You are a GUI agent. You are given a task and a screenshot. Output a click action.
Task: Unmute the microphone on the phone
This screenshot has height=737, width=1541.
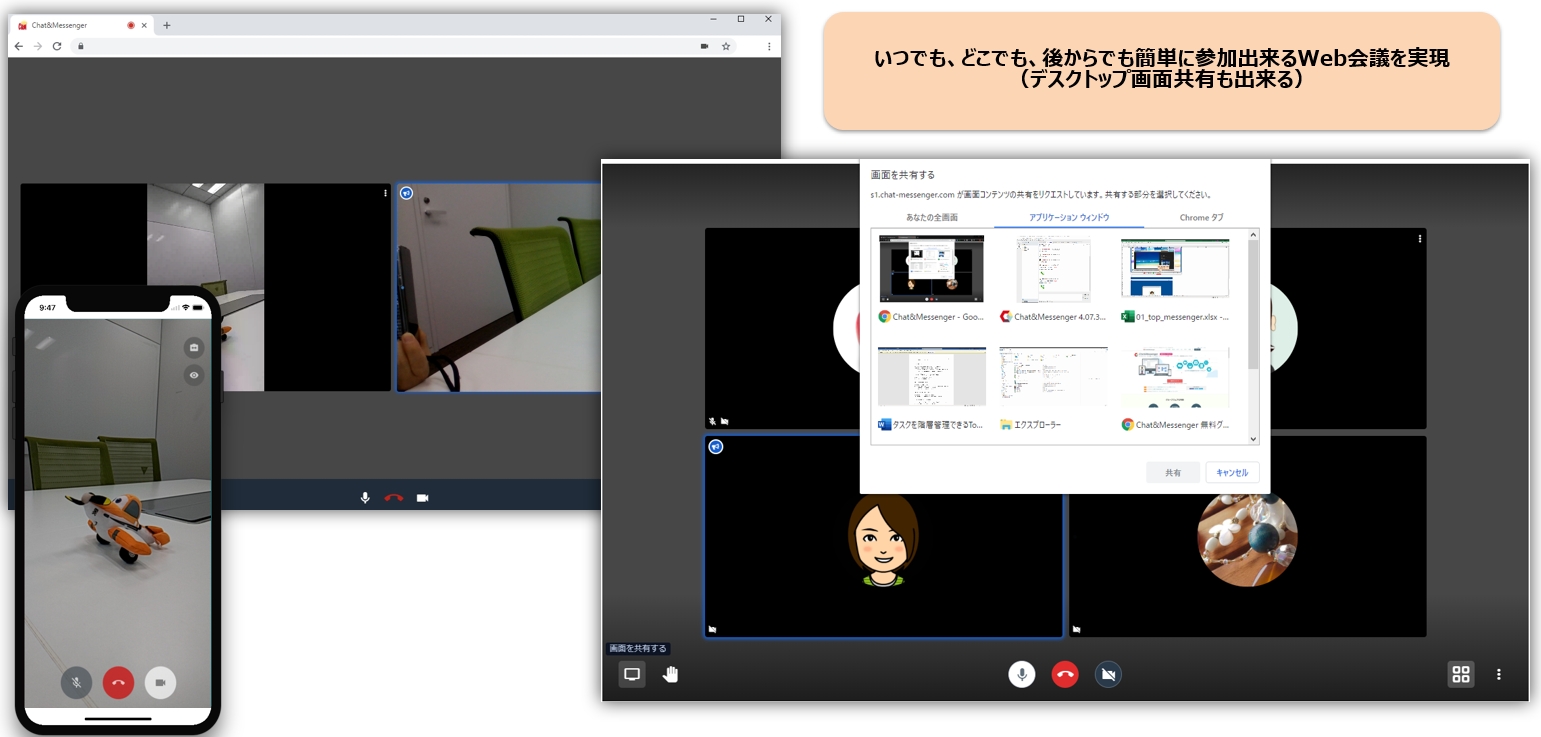point(76,683)
